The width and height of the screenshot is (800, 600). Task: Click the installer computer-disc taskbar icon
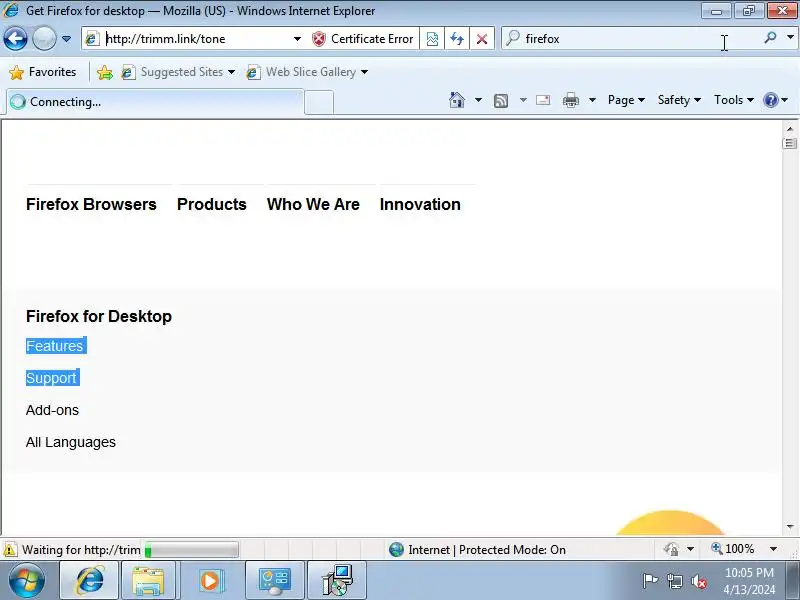click(x=337, y=581)
